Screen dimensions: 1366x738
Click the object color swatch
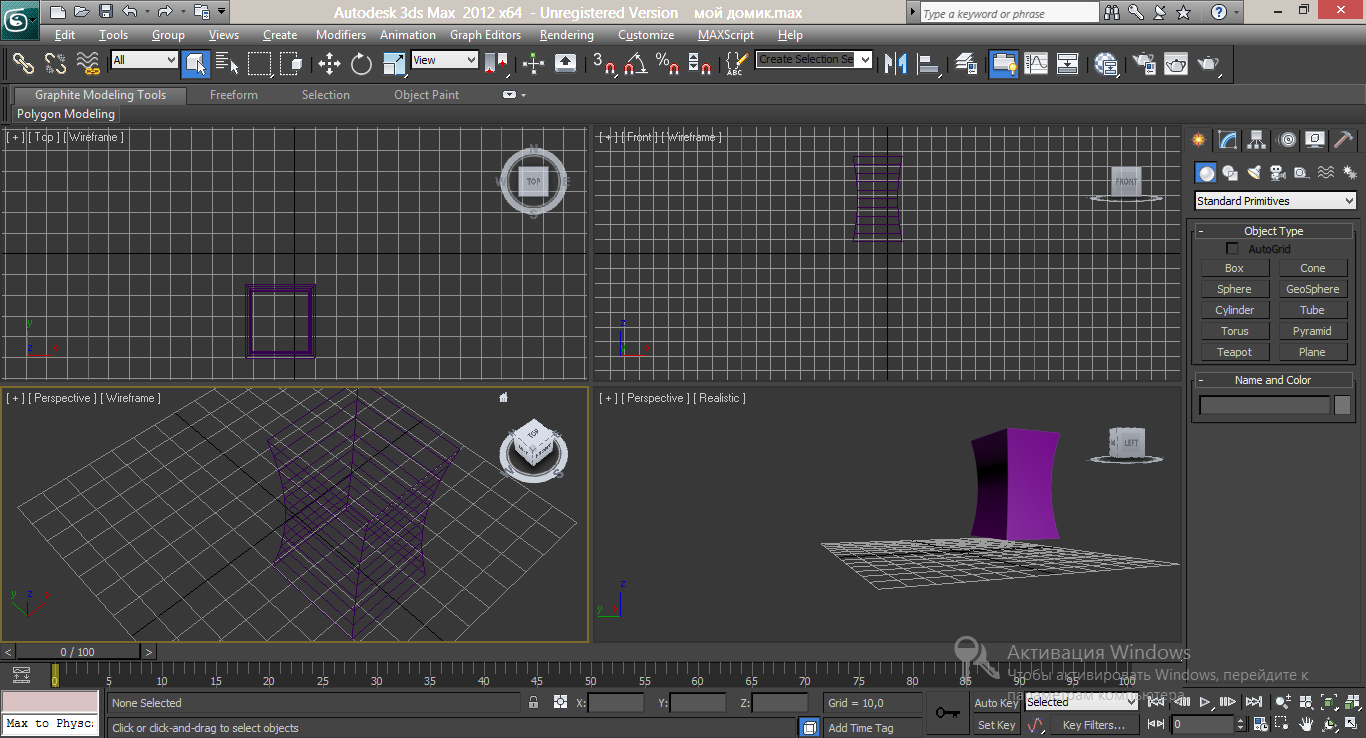click(x=1342, y=405)
